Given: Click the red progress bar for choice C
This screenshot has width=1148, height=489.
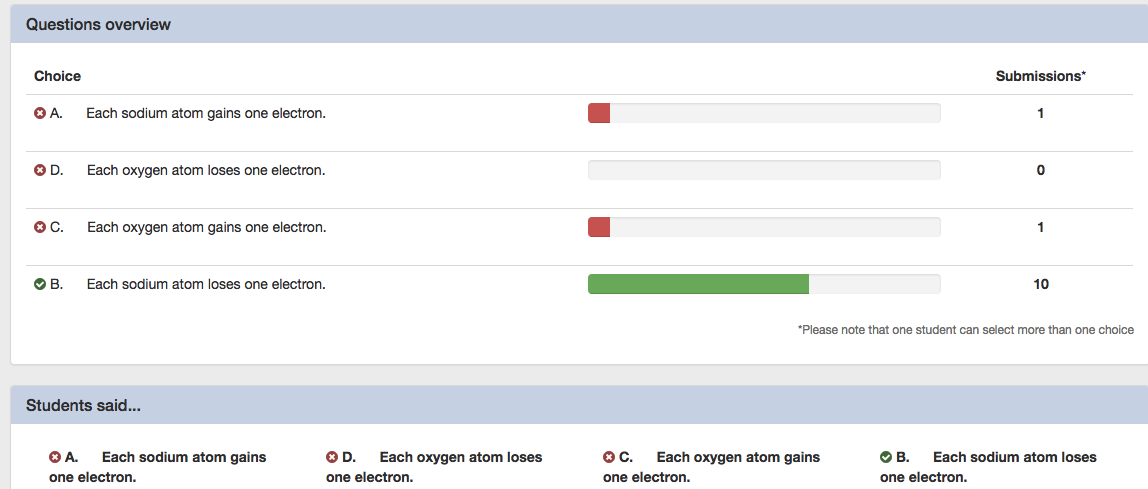Looking at the screenshot, I should click(599, 227).
